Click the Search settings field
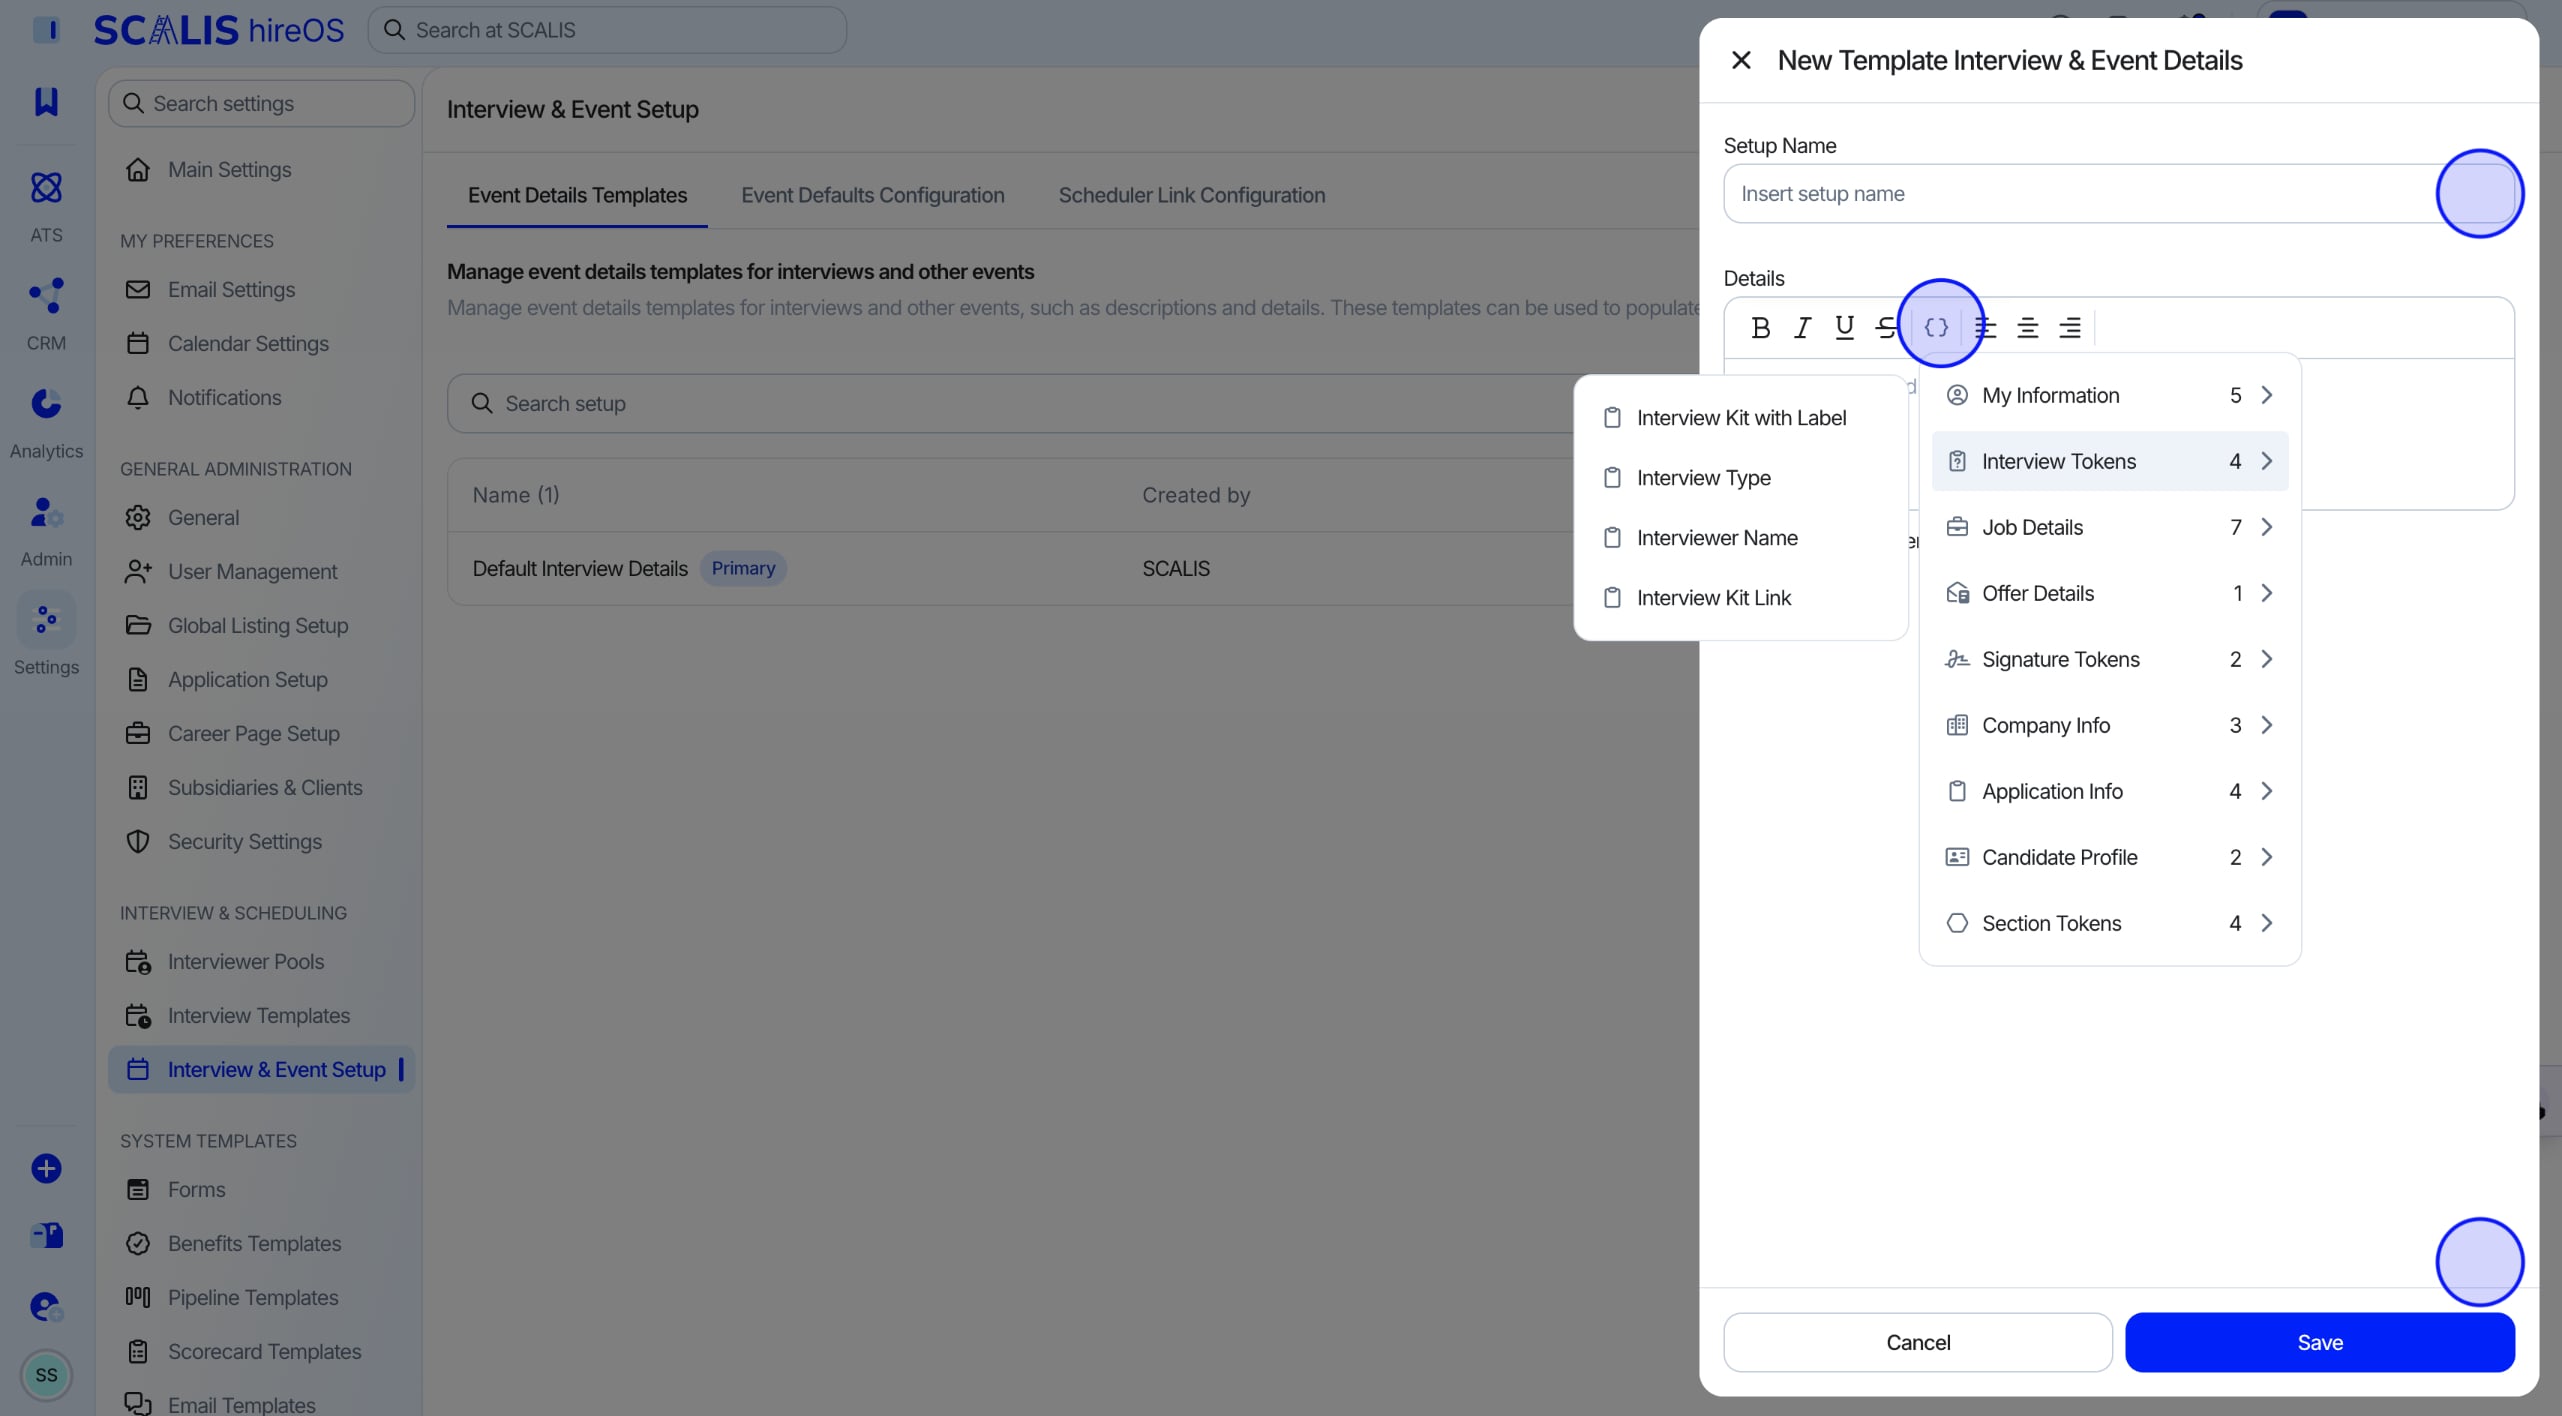Viewport: 2562px width, 1416px height. pos(261,103)
